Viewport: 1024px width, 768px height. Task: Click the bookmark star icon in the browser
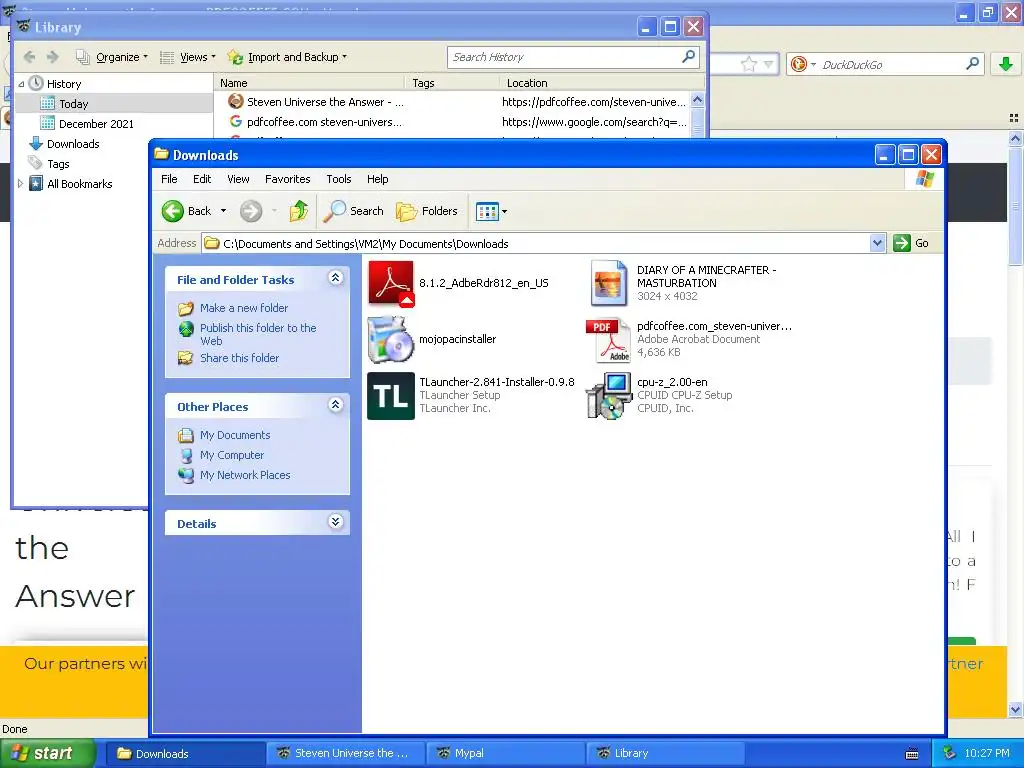(749, 64)
